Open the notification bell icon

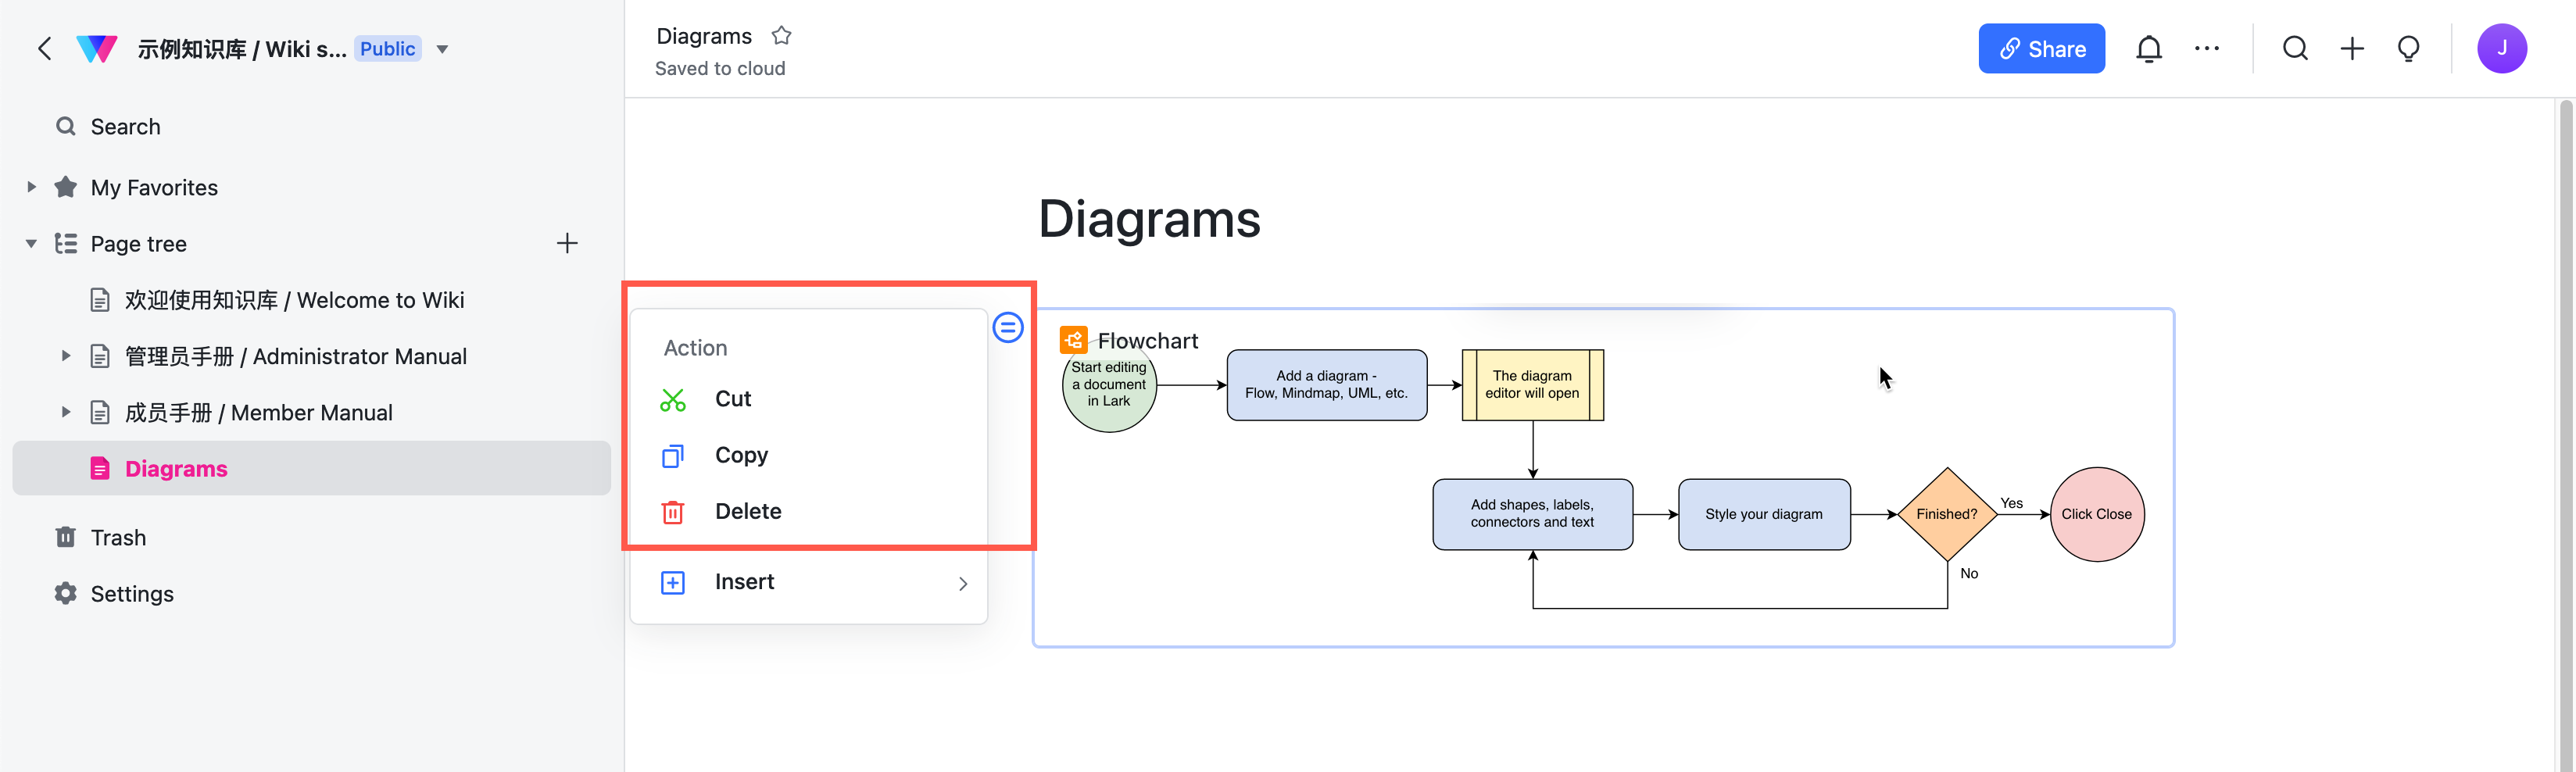click(2149, 48)
